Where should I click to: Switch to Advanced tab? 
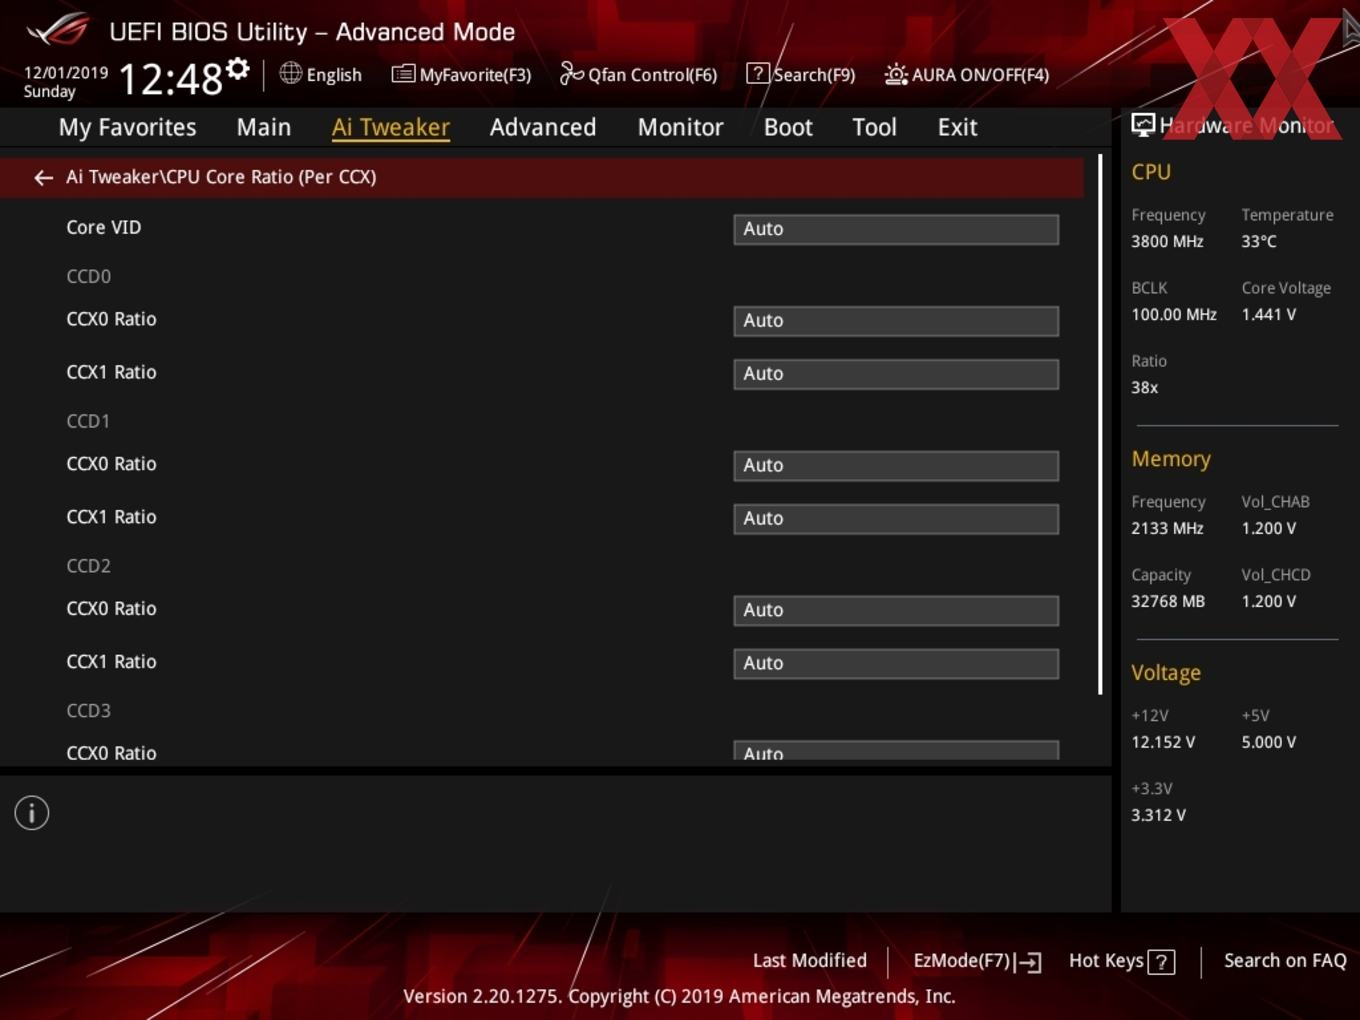point(543,128)
